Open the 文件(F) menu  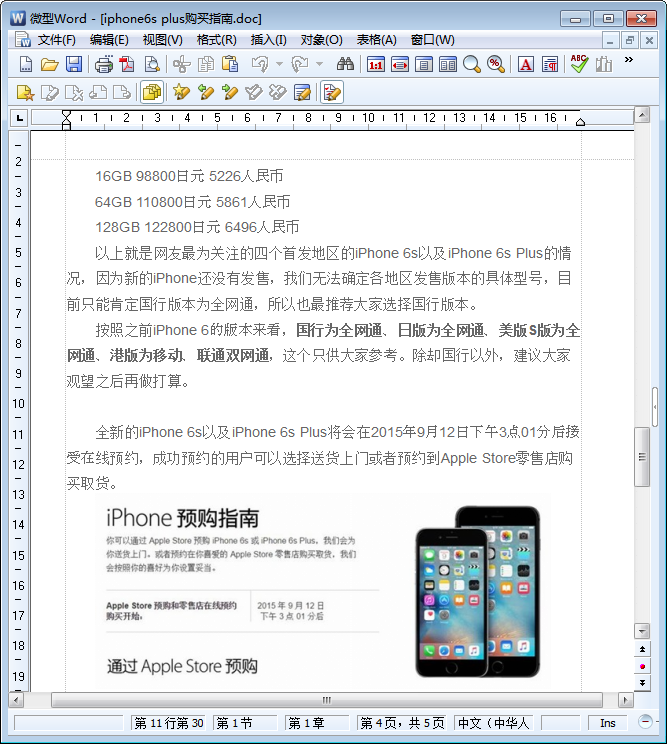tap(56, 40)
